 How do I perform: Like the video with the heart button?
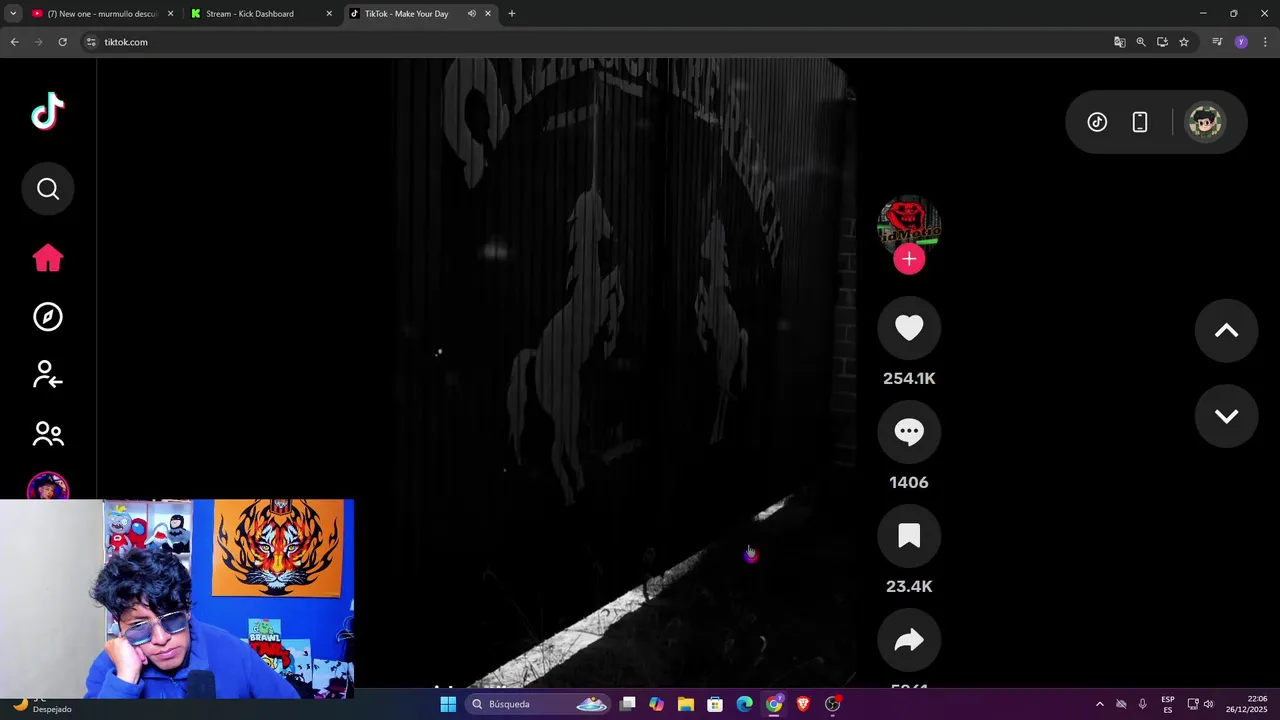click(909, 328)
